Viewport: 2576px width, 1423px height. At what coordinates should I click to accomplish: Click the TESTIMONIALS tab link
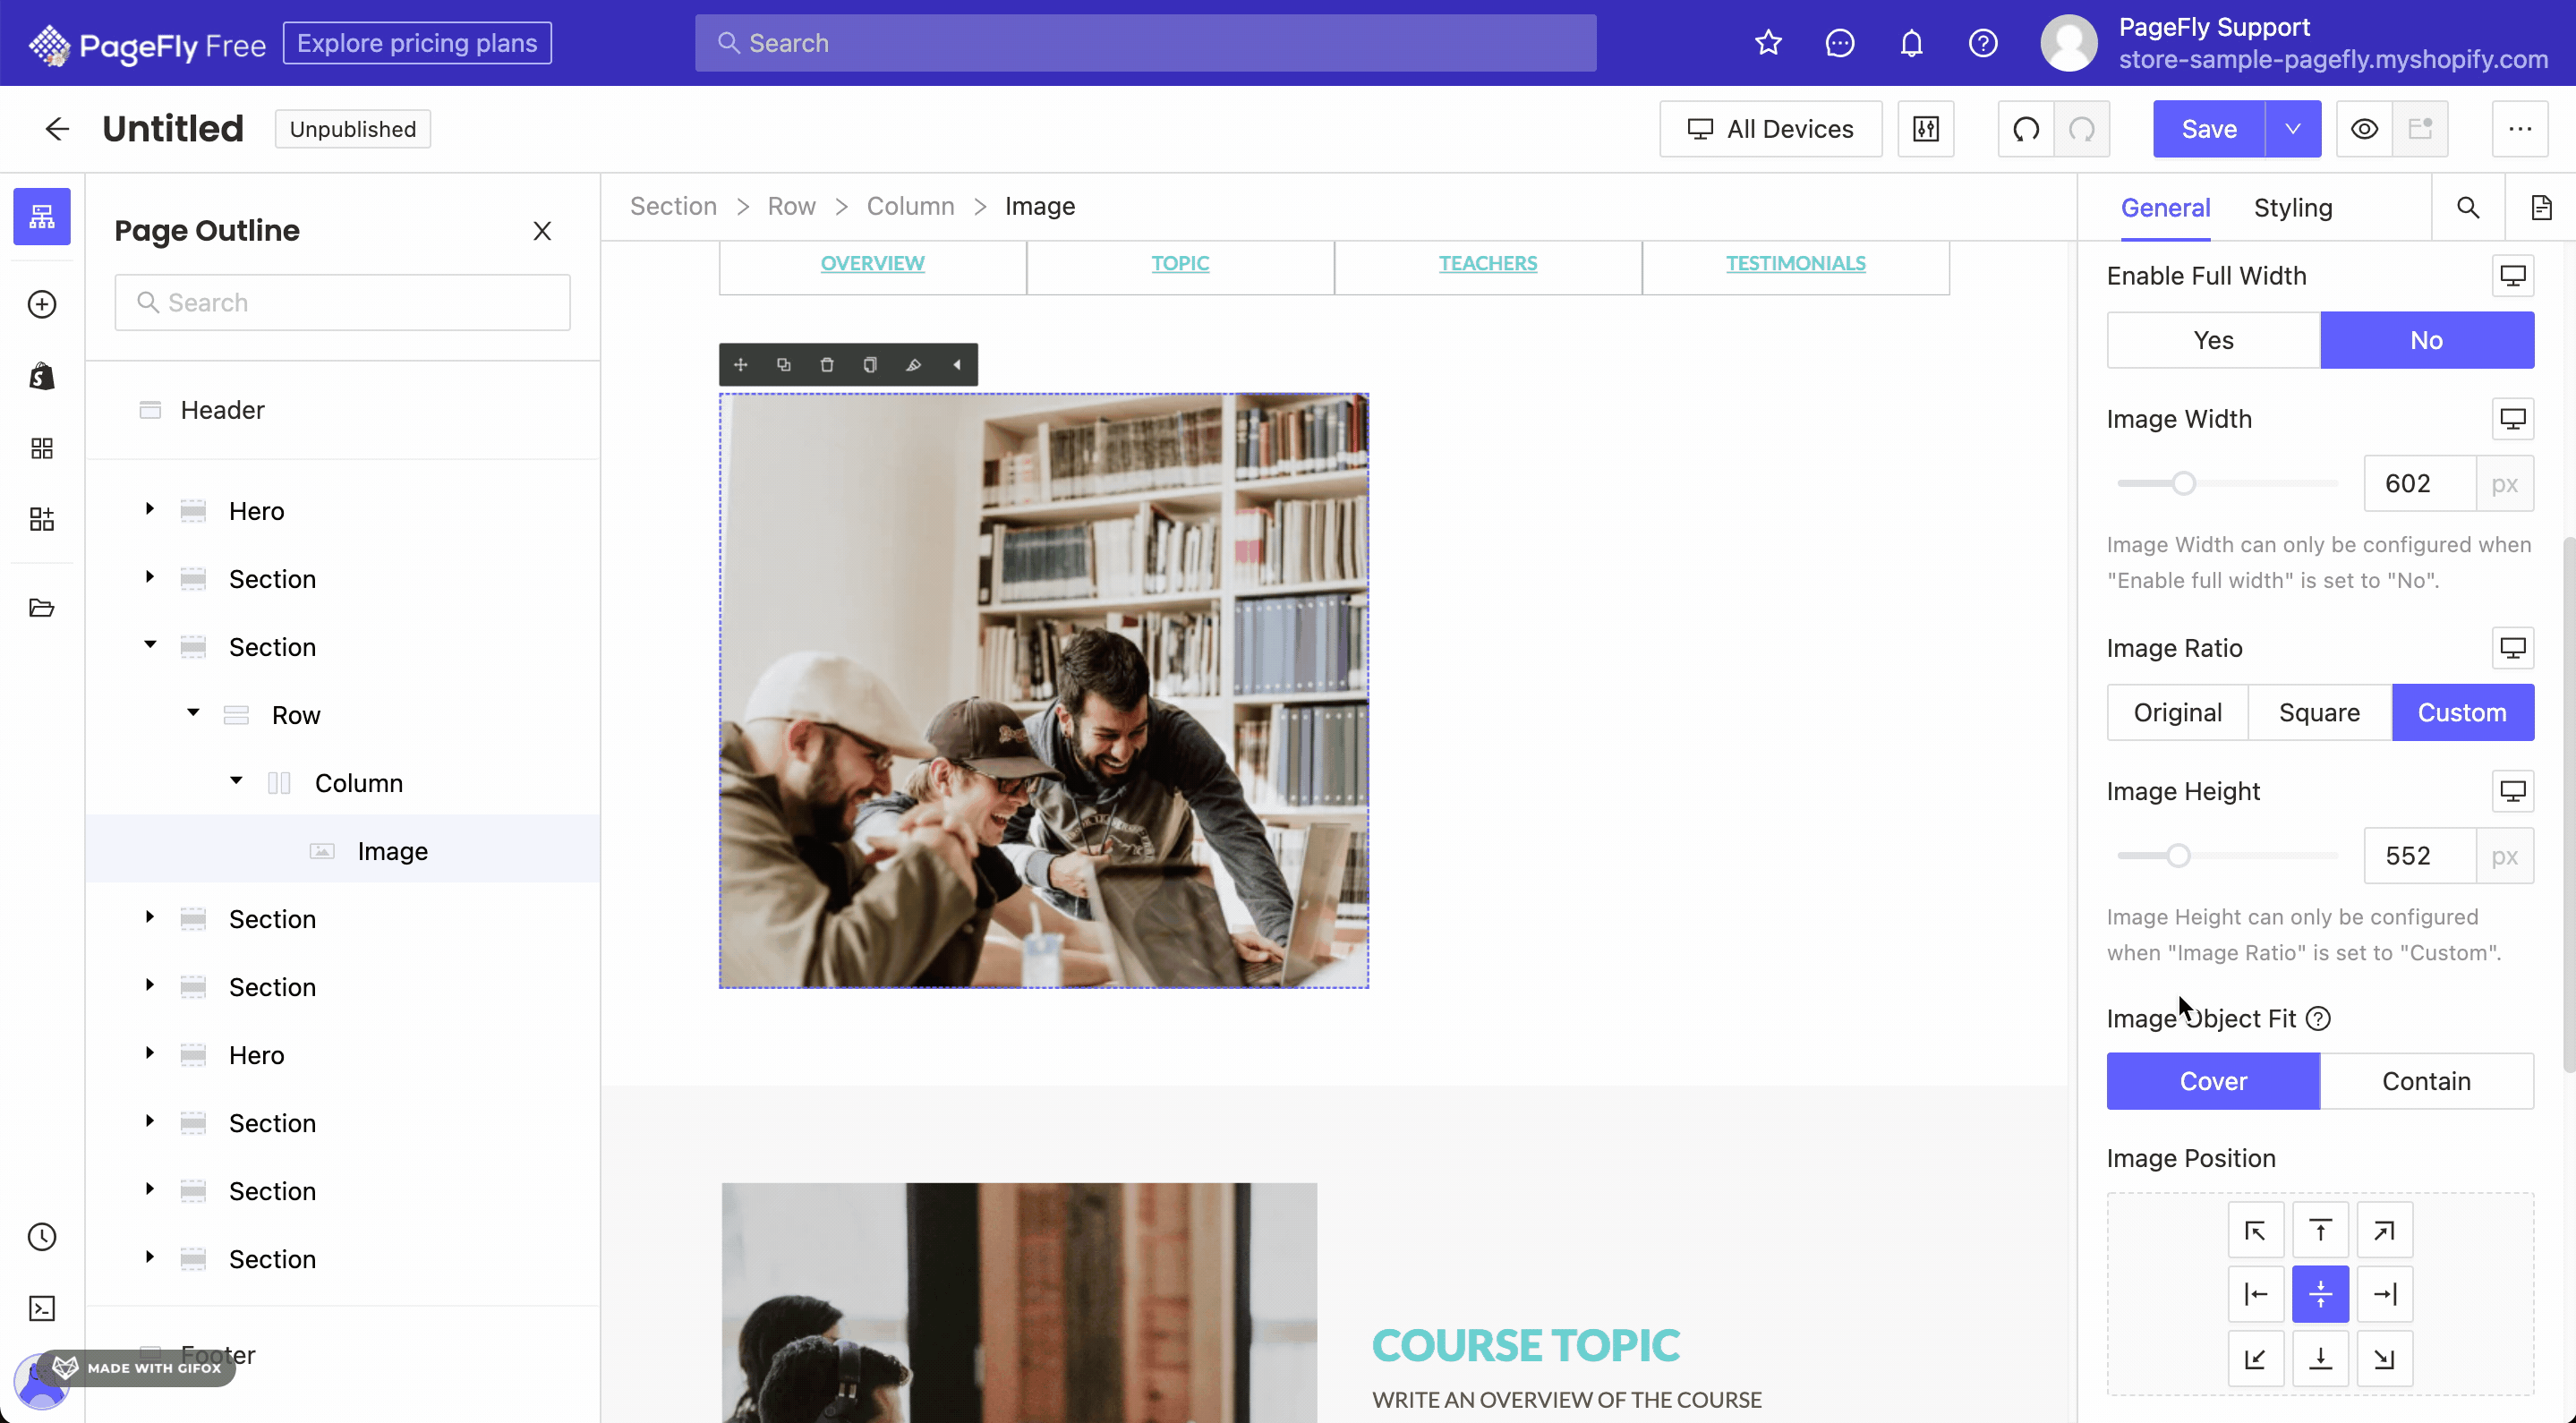pos(1795,263)
